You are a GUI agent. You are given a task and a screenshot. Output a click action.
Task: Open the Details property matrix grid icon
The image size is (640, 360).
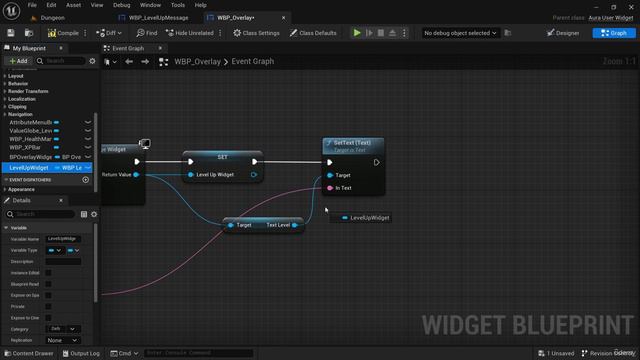click(84, 214)
